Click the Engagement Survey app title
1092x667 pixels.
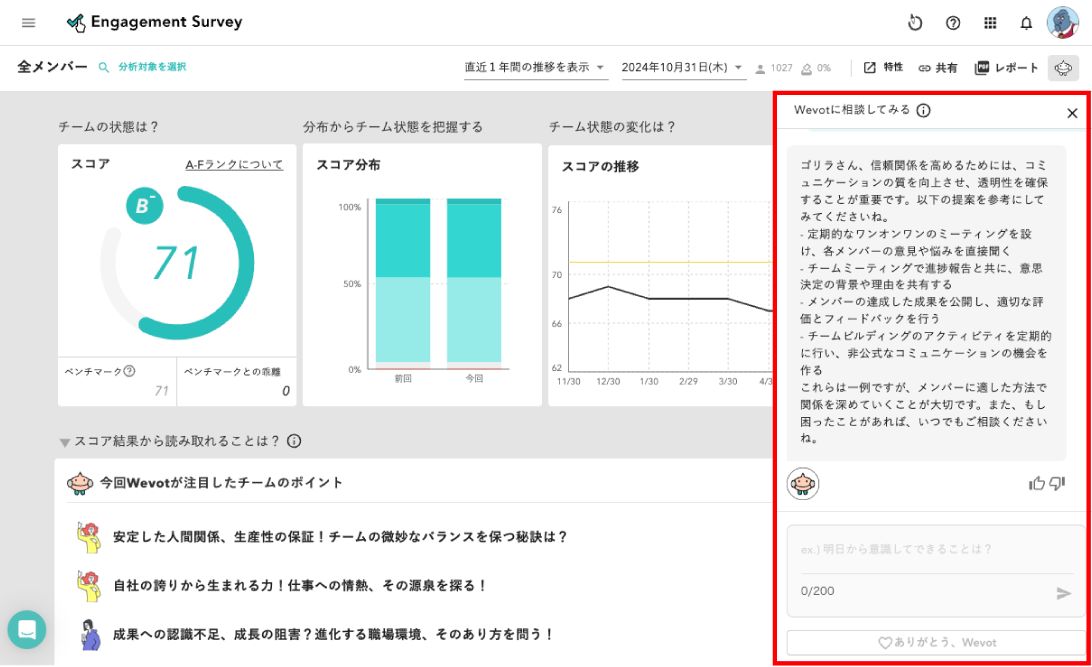(x=166, y=21)
